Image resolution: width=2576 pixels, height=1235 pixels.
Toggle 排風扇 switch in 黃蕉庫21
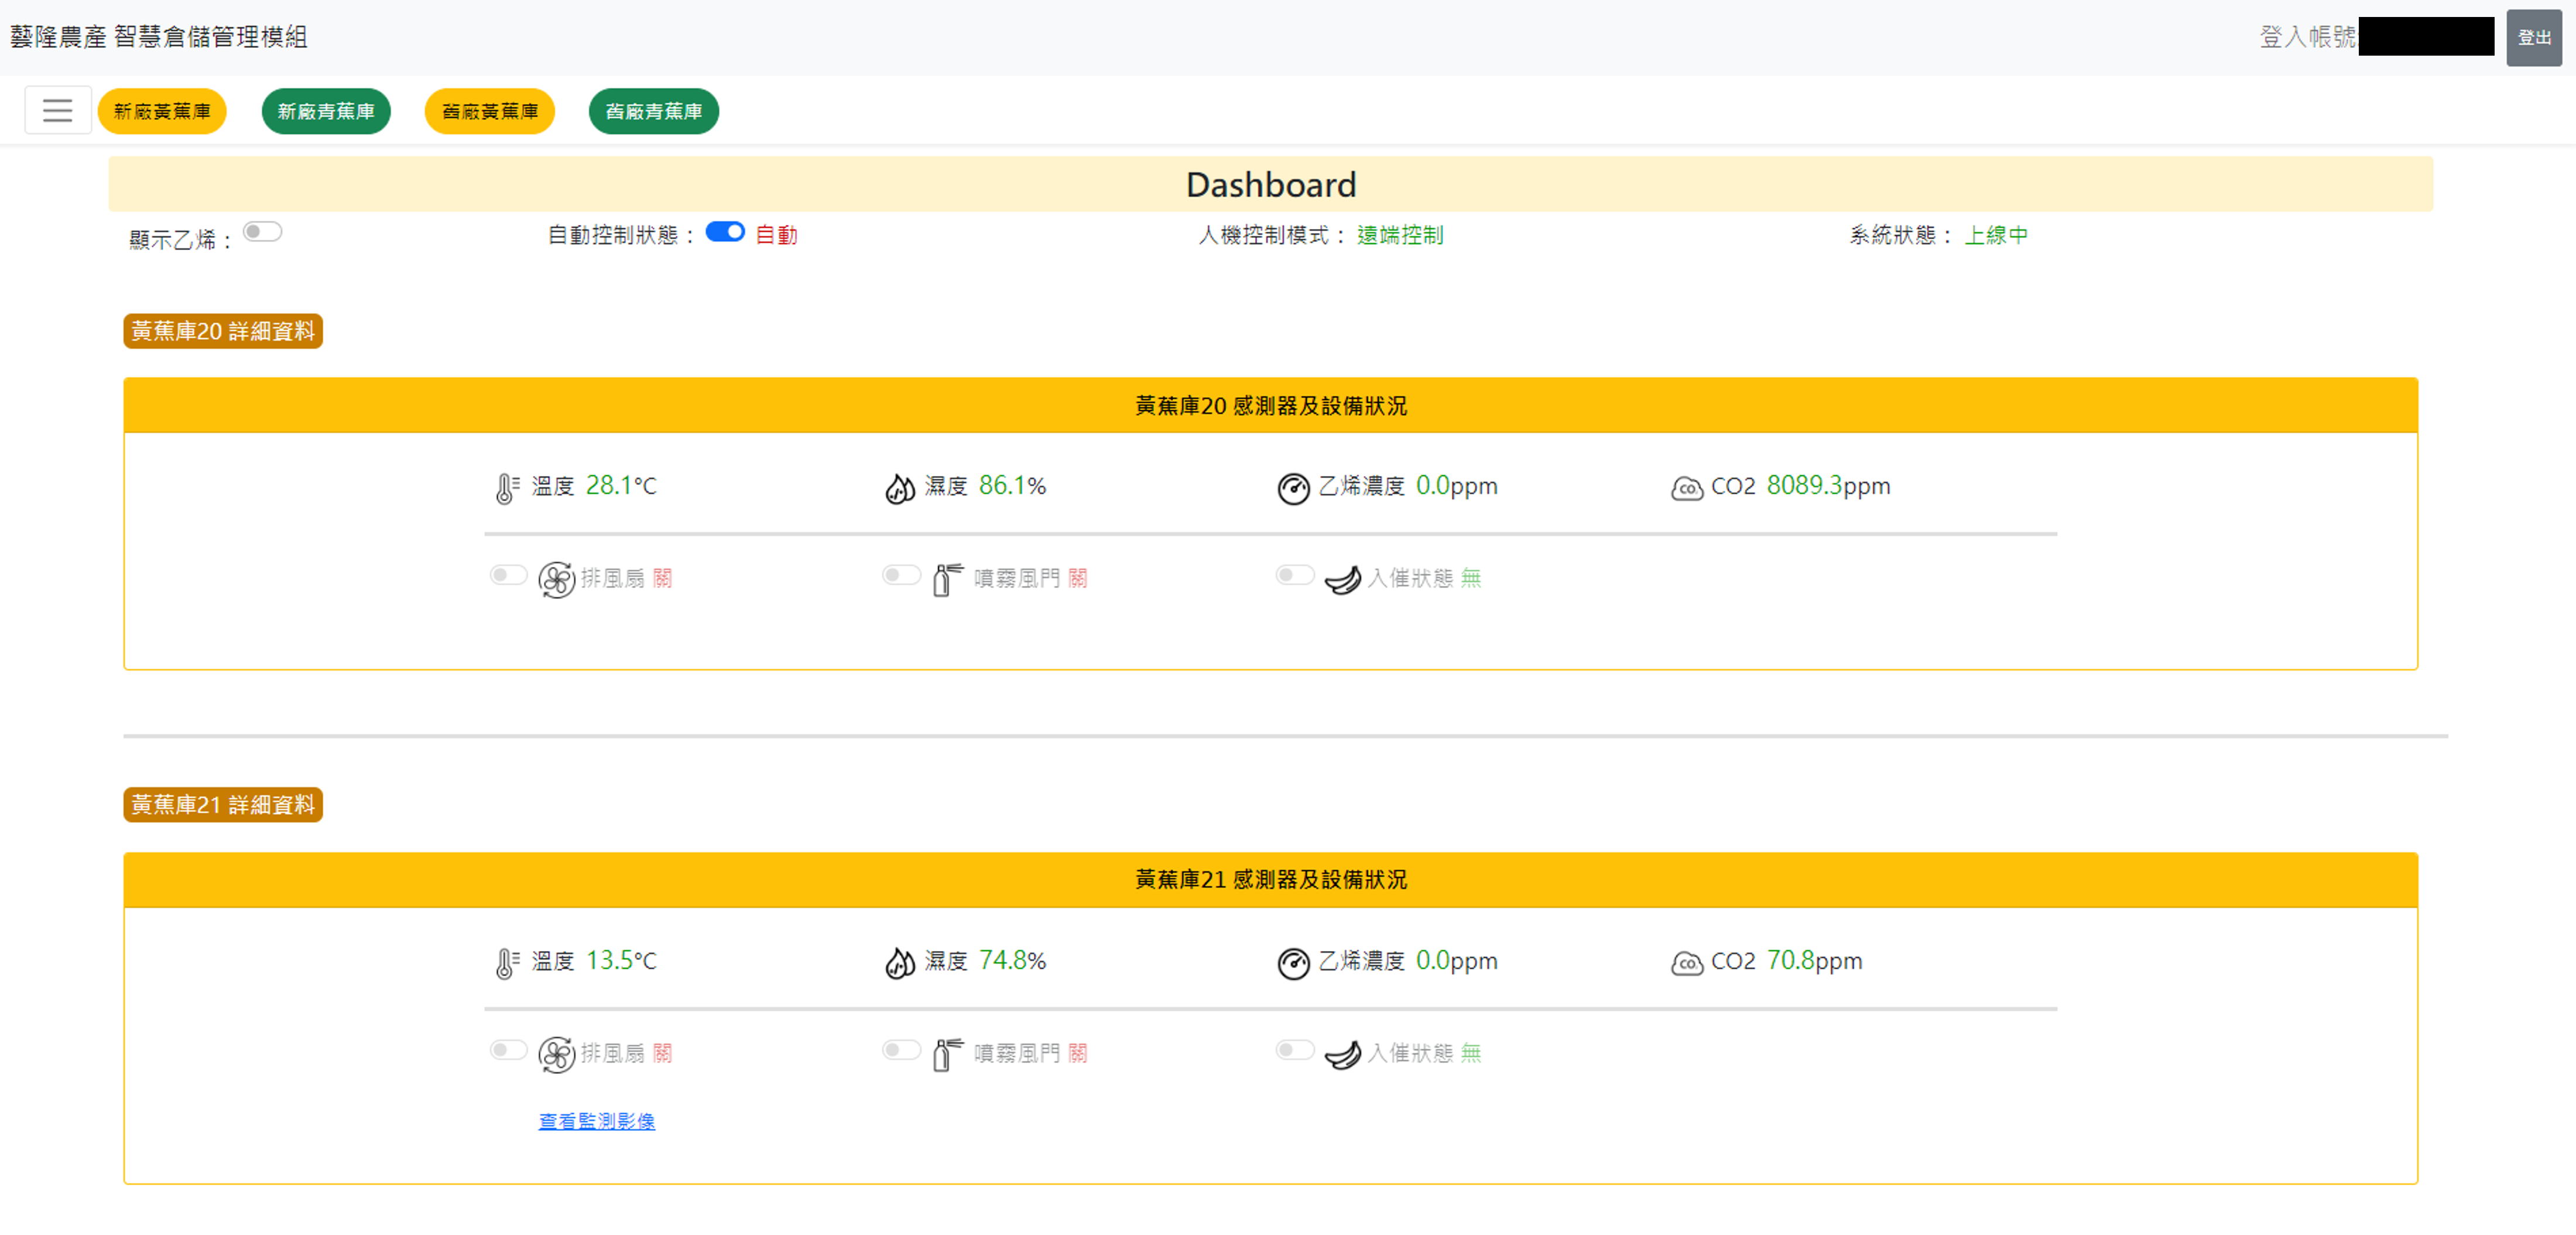pyautogui.click(x=508, y=1050)
